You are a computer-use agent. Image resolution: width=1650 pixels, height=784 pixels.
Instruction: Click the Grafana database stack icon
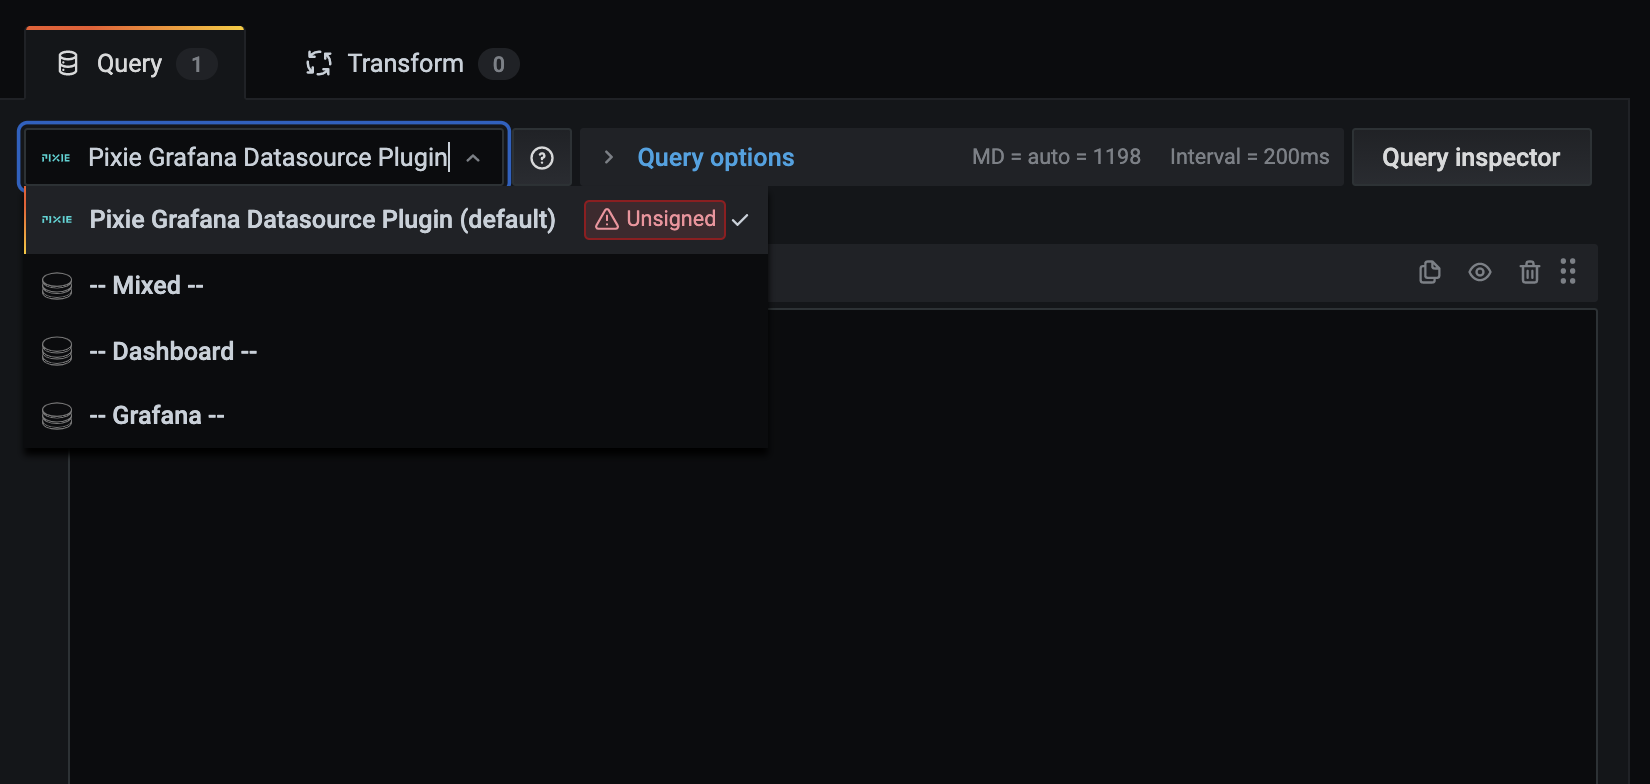(x=57, y=415)
